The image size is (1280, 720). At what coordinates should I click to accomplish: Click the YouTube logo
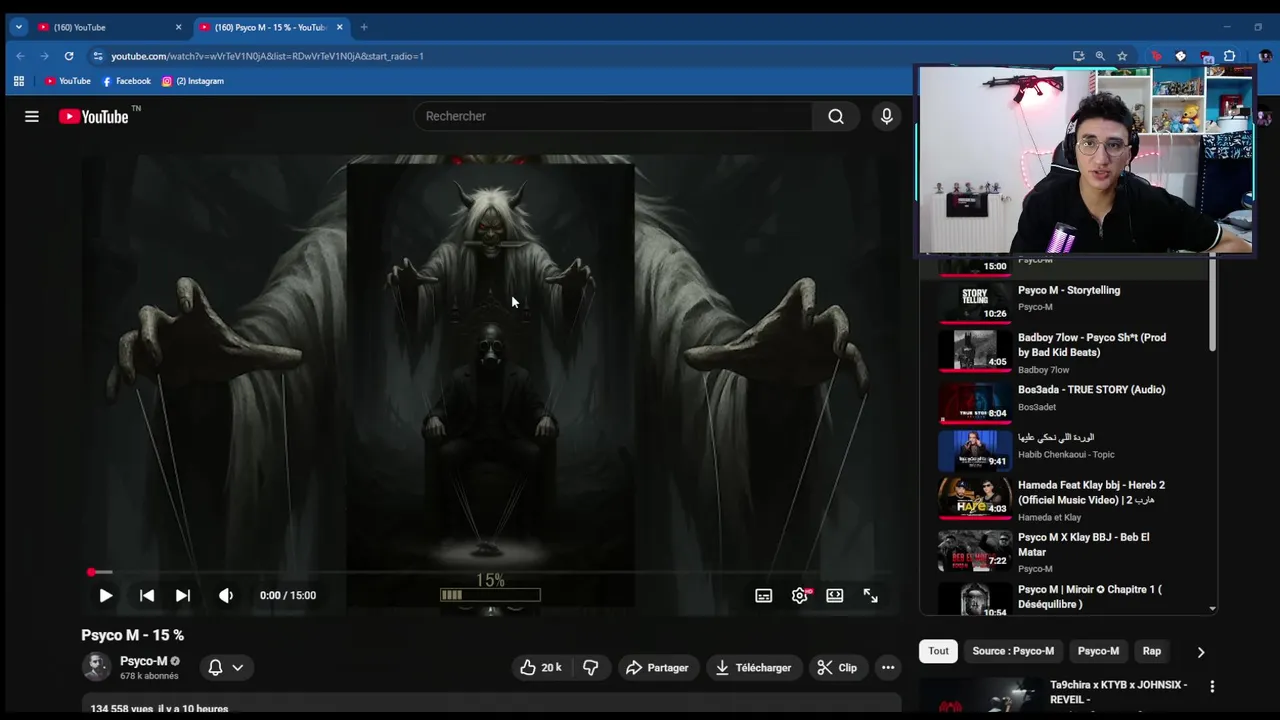pyautogui.click(x=93, y=117)
